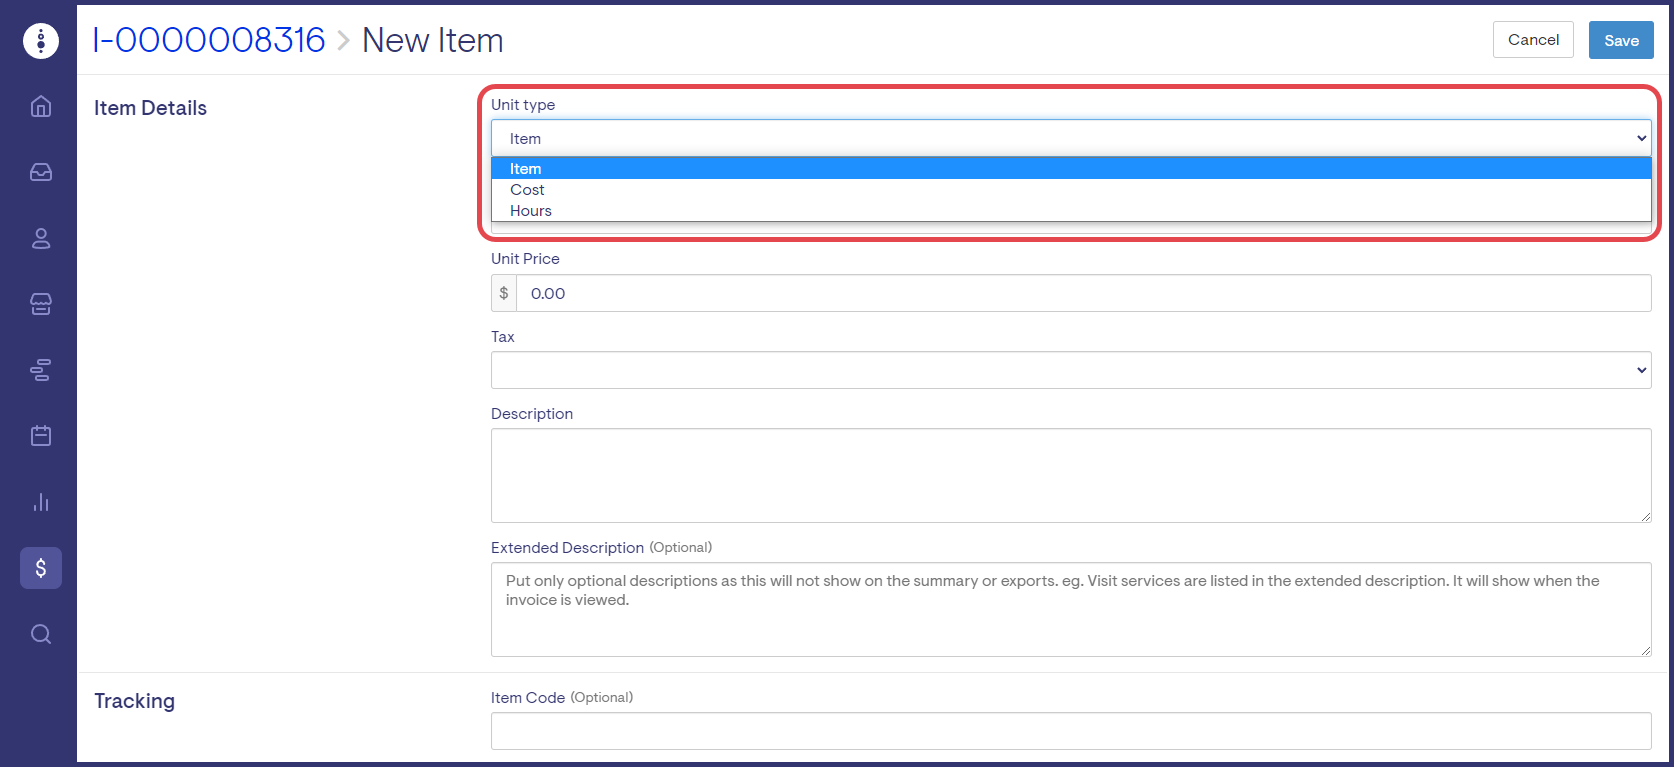
Task: Open the person icon in sidebar
Action: tap(41, 238)
